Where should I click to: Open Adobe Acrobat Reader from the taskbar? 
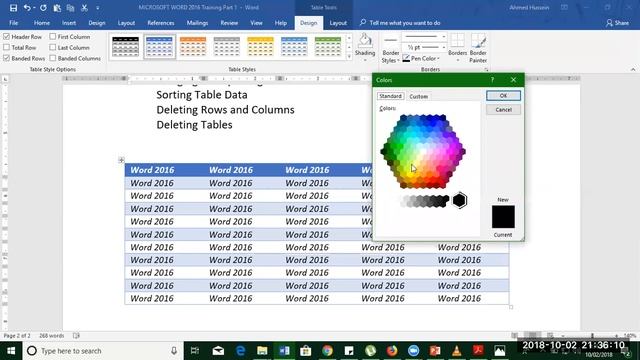pyautogui.click(x=478, y=351)
